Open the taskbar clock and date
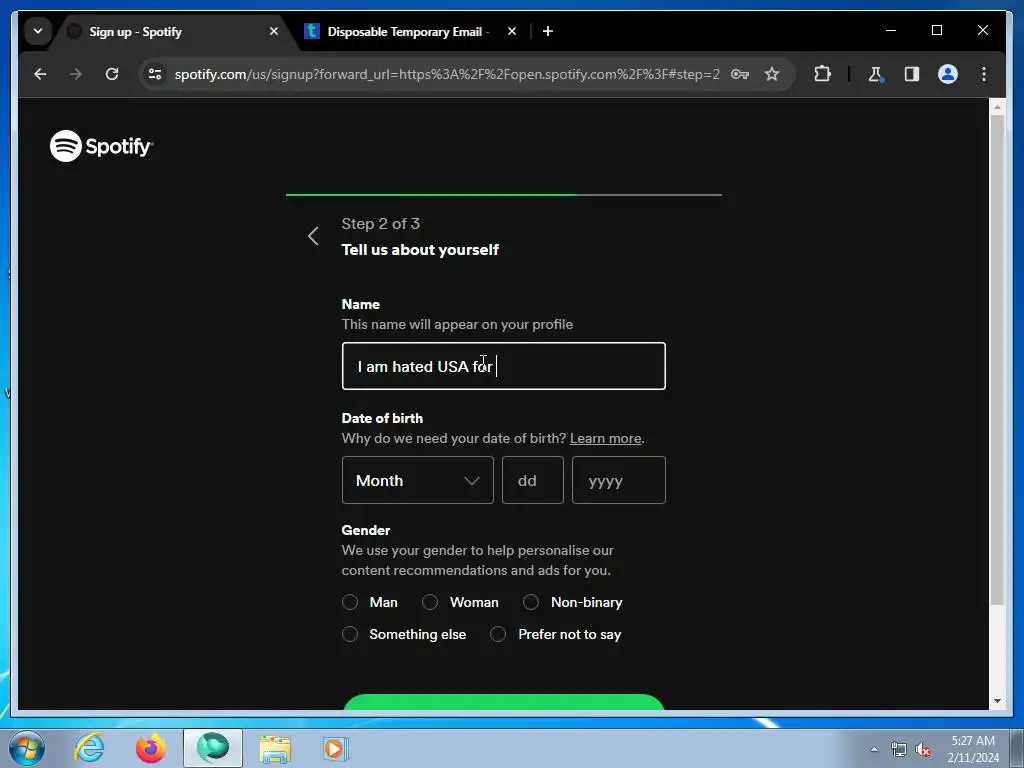Screen dimensions: 1024x768 tap(973, 749)
